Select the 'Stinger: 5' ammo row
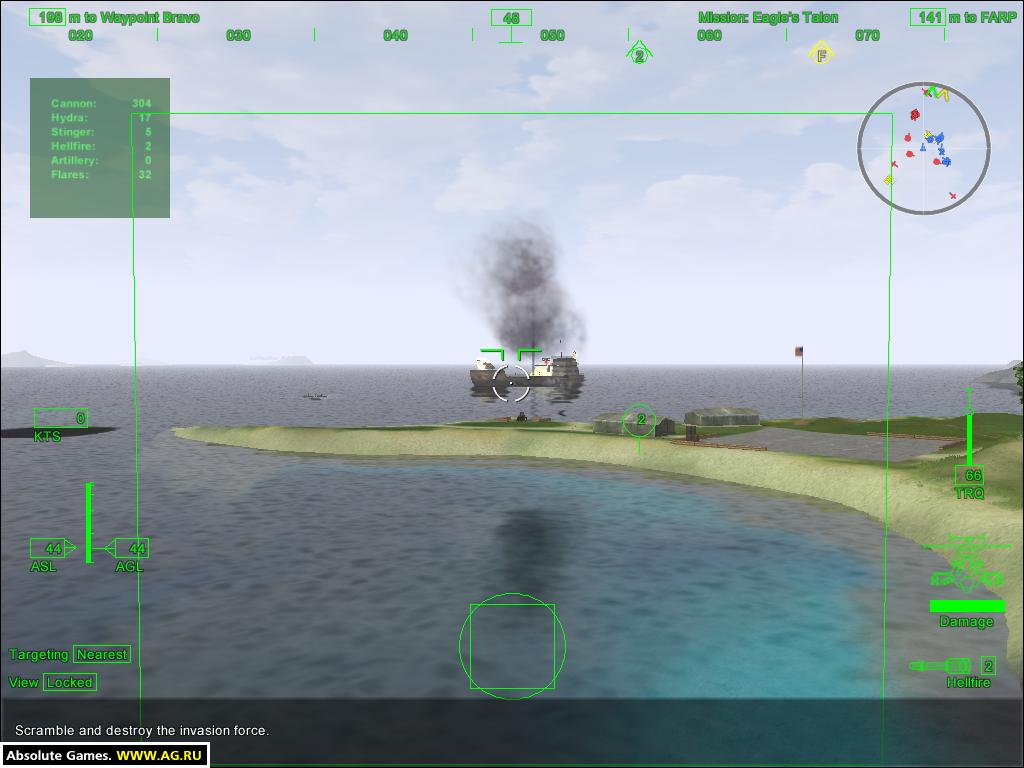The height and width of the screenshot is (768, 1024). (101, 132)
